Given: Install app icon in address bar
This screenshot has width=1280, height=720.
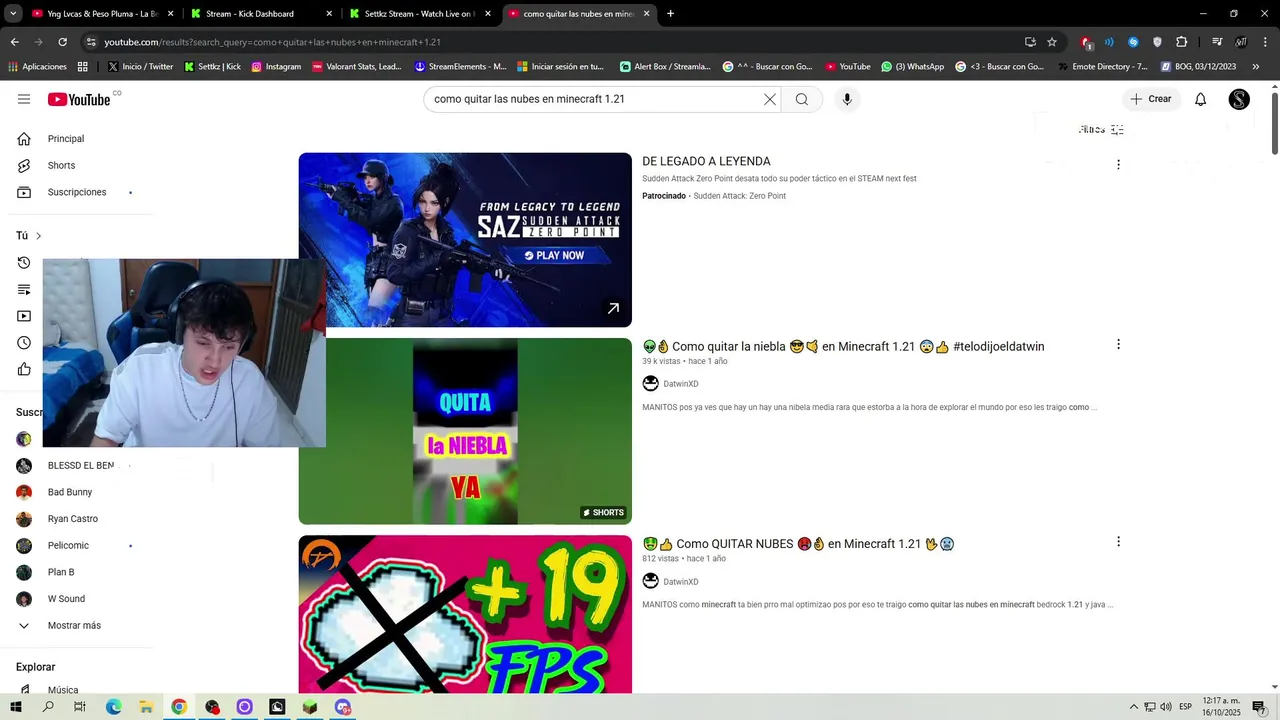Looking at the screenshot, I should point(1030,42).
